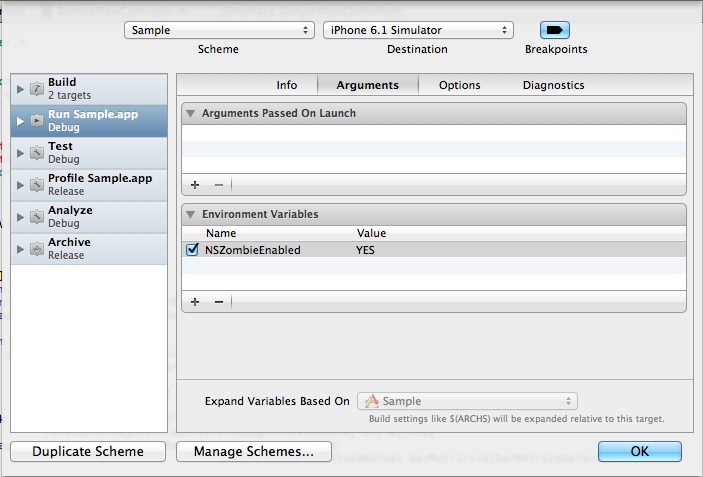
Task: Click the Archive action icon
Action: tap(37, 248)
